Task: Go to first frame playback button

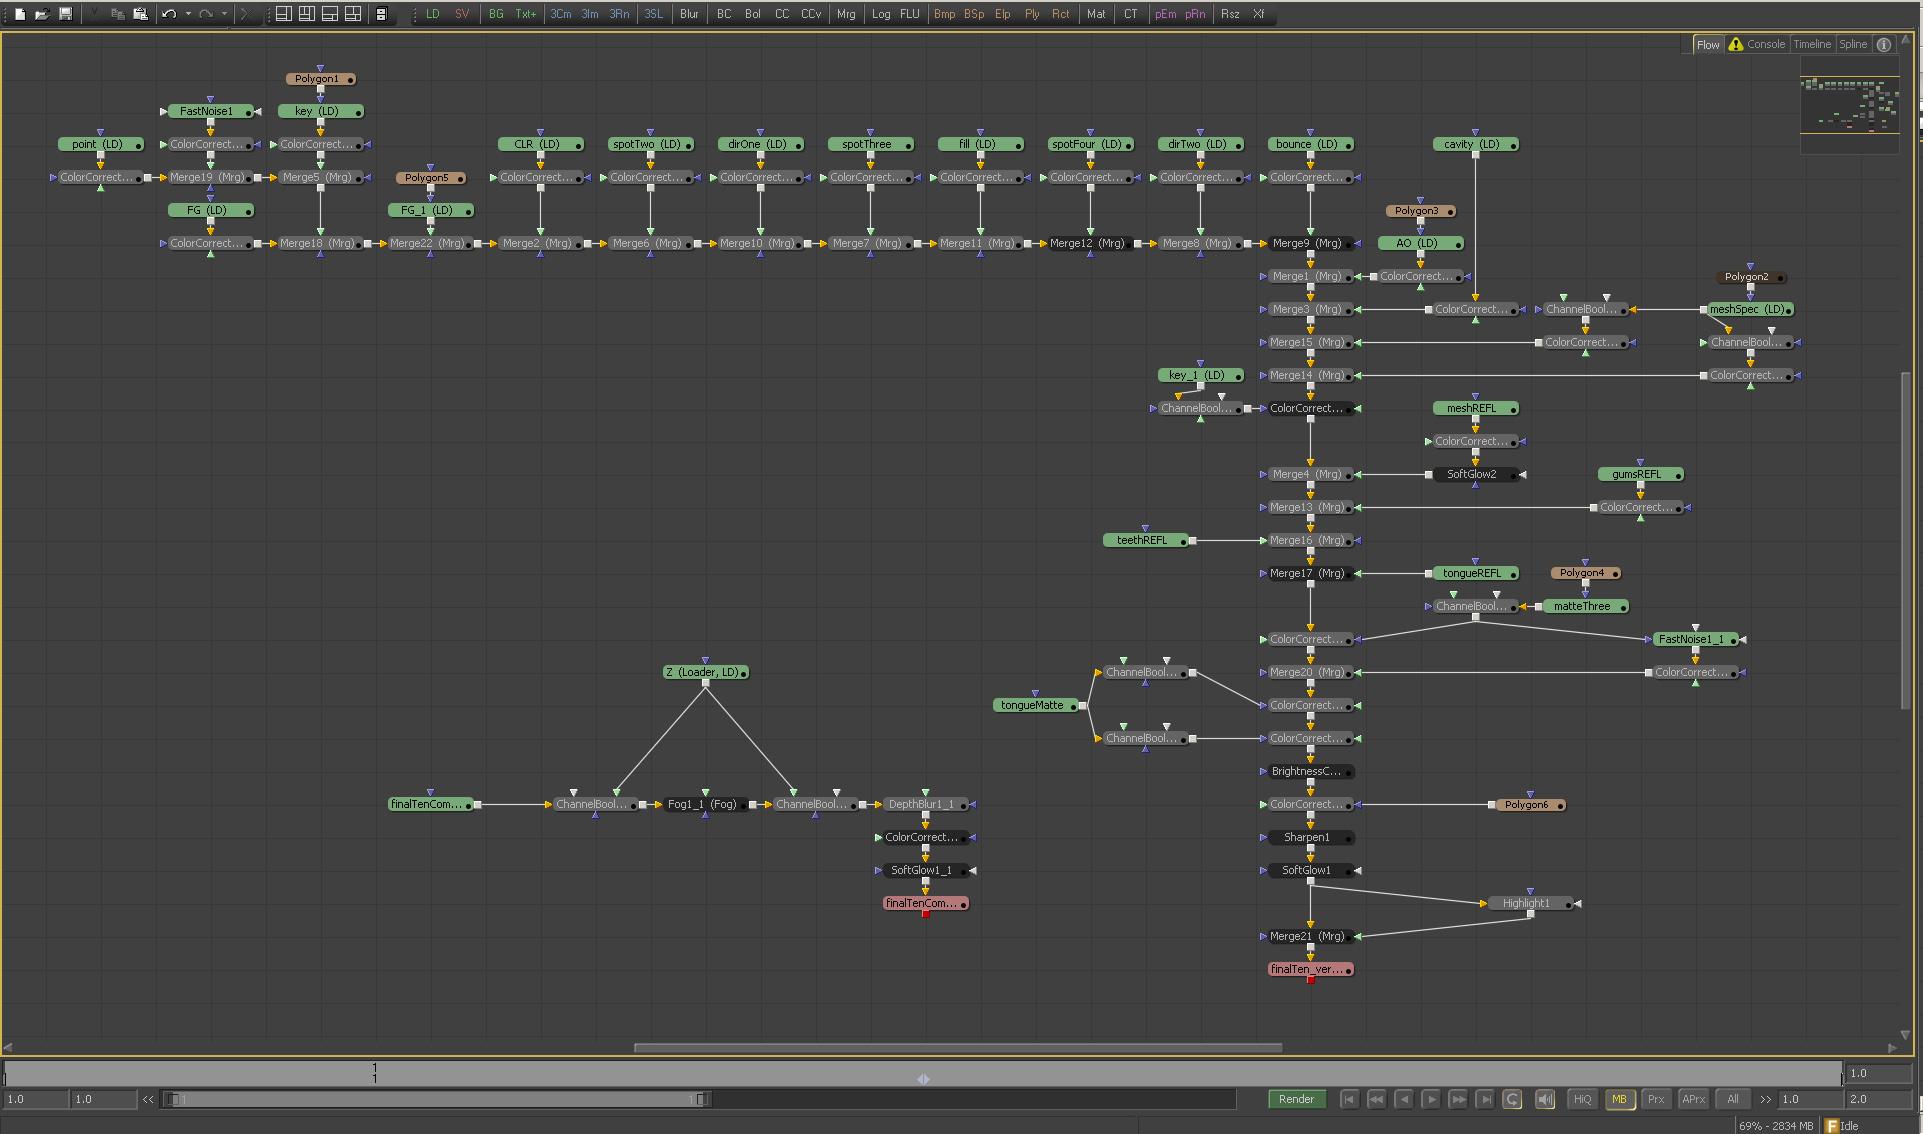Action: (x=1349, y=1099)
